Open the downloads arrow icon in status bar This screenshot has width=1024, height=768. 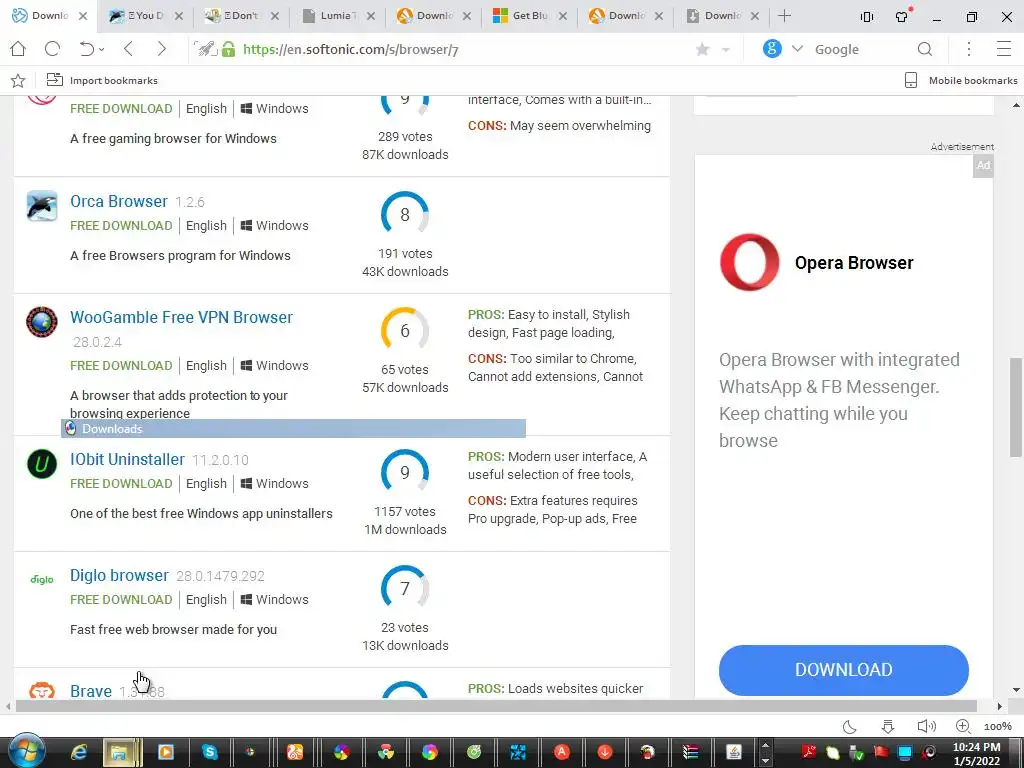click(x=888, y=726)
